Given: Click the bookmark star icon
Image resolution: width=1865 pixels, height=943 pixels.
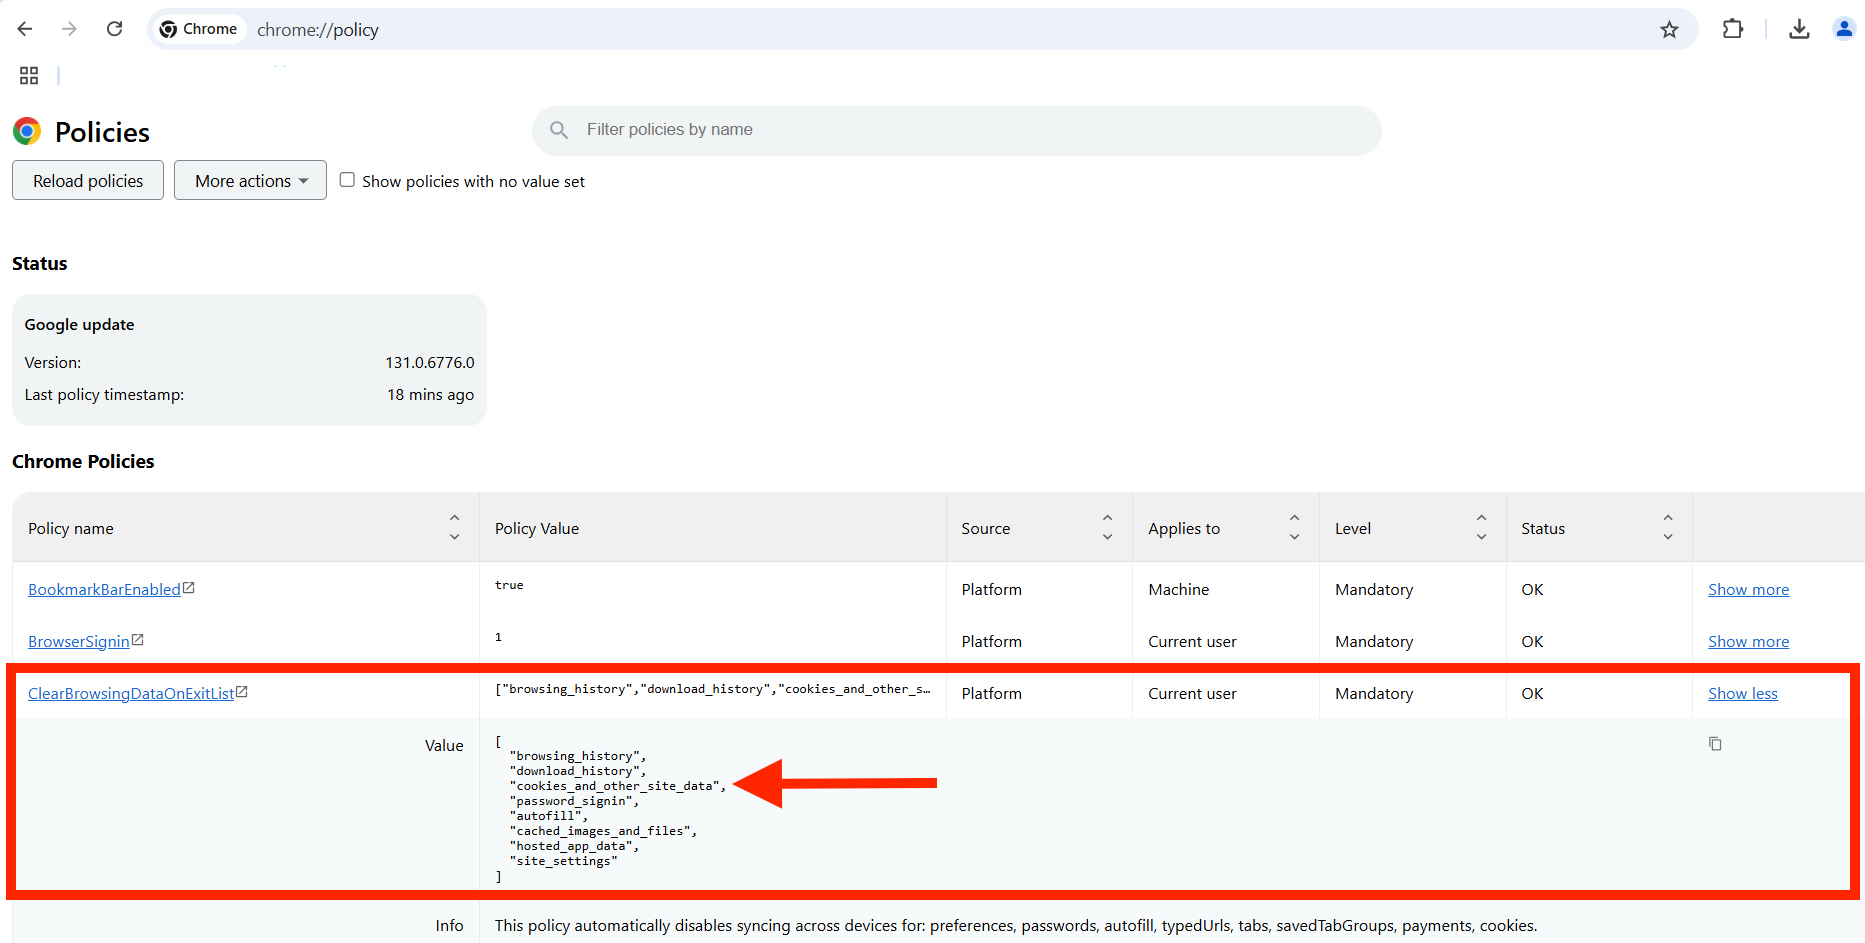Looking at the screenshot, I should 1670,29.
